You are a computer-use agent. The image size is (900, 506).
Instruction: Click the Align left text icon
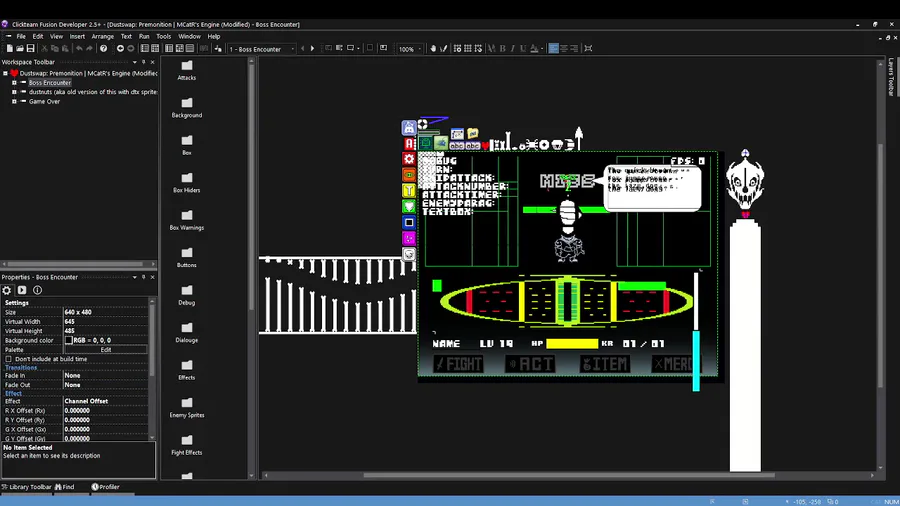553,49
